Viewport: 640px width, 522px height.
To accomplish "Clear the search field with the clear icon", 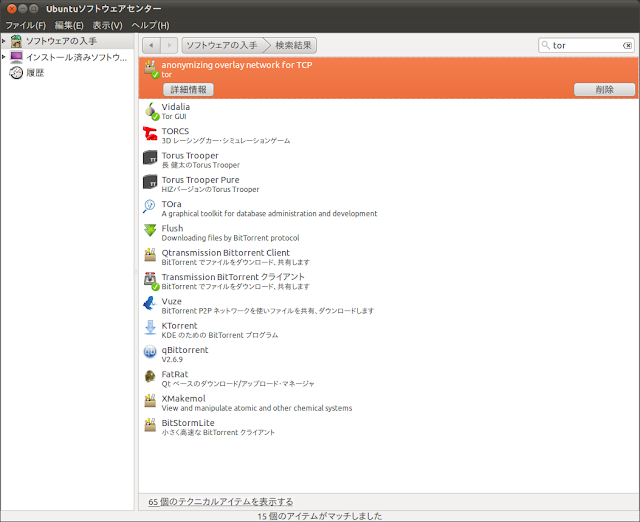I will click(627, 45).
